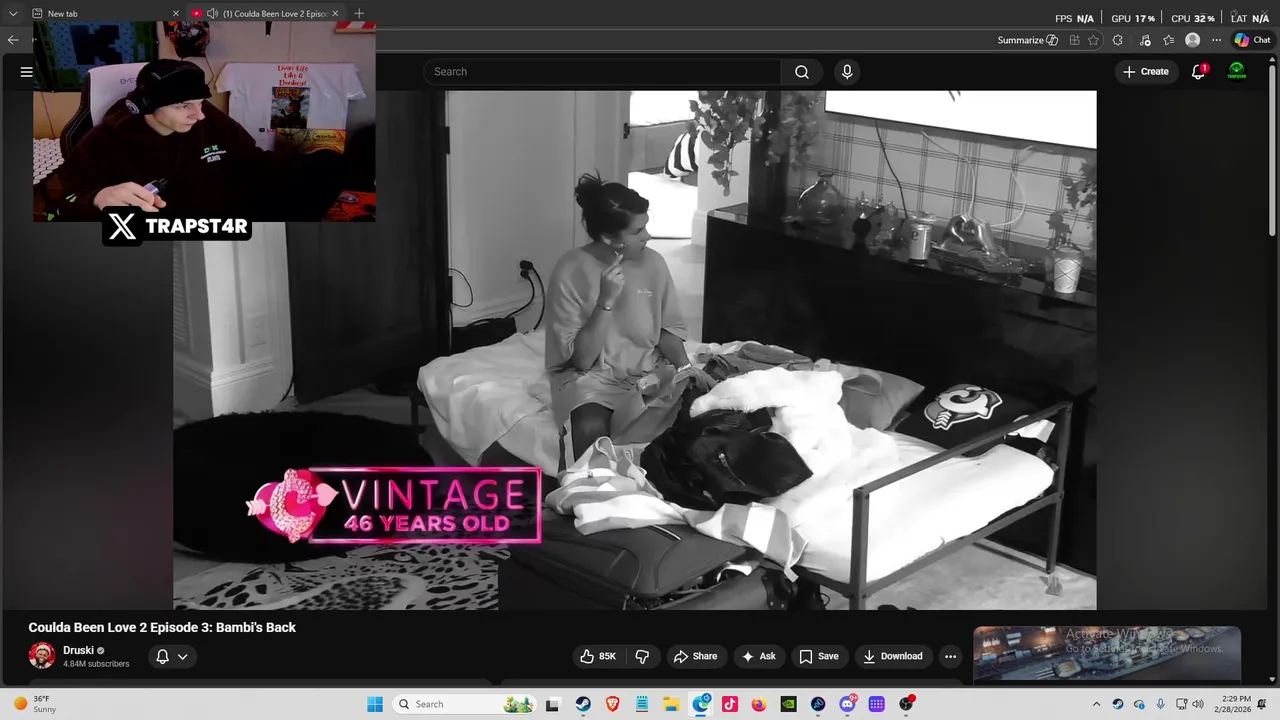Open the Edge favorites list icon
Screen dimensions: 1280x720
tap(1168, 40)
